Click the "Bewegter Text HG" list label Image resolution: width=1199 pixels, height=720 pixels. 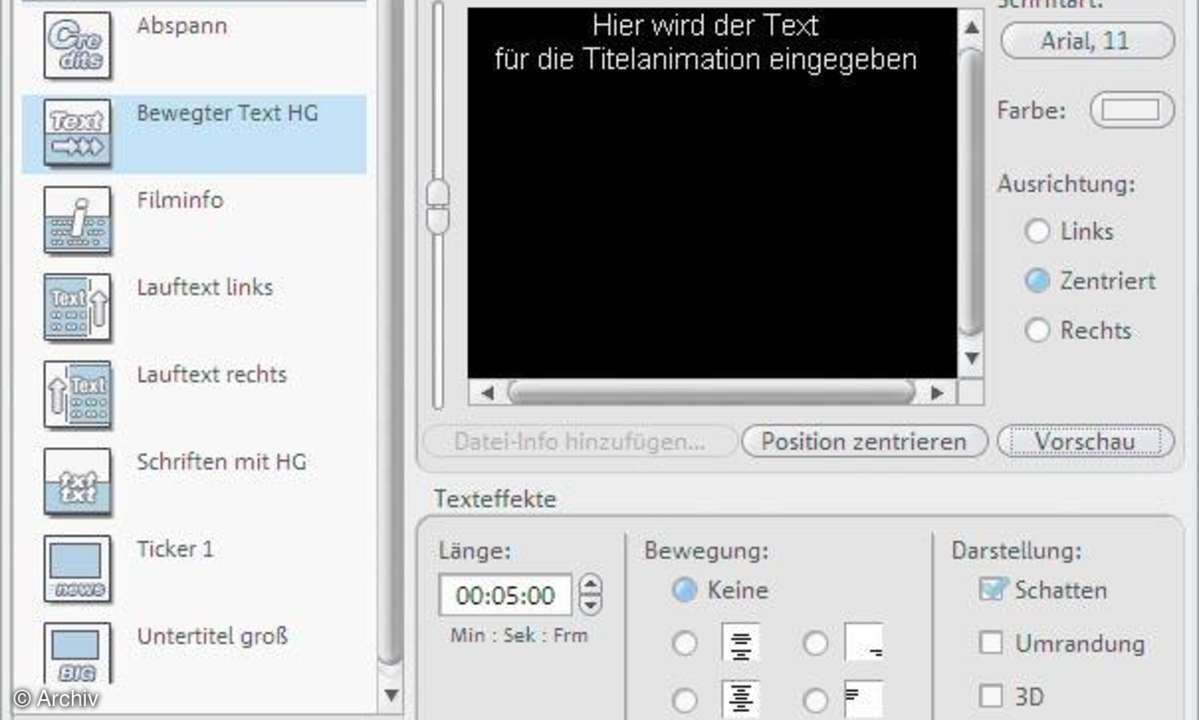click(227, 112)
